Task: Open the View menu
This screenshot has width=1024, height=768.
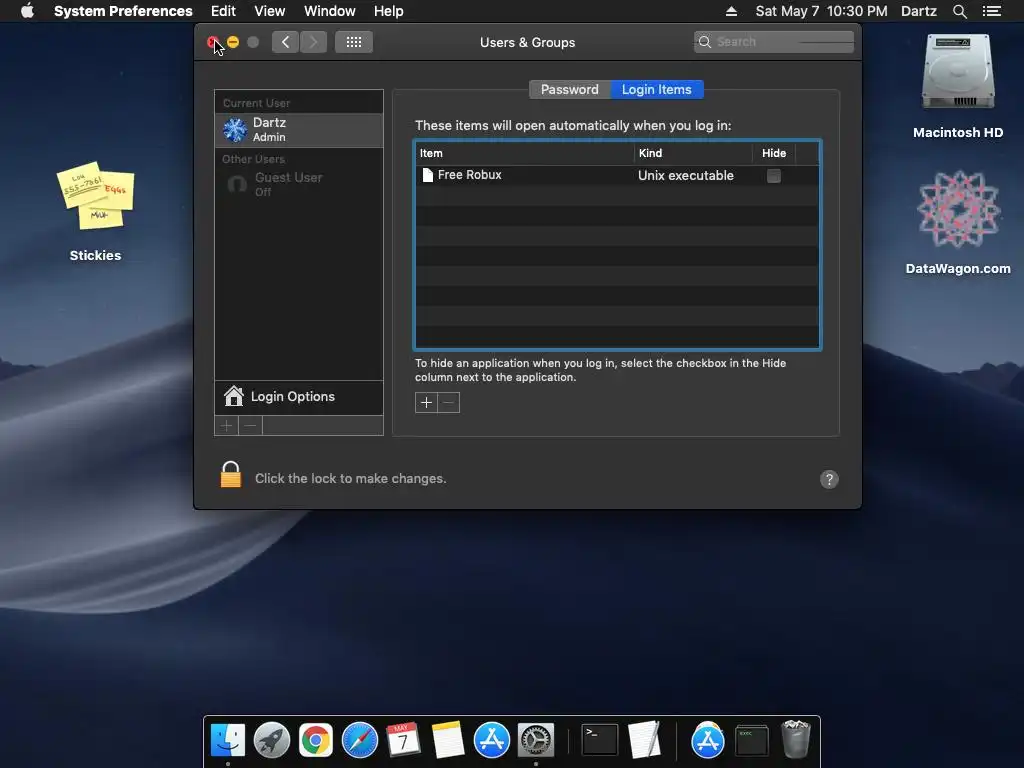Action: click(x=270, y=11)
